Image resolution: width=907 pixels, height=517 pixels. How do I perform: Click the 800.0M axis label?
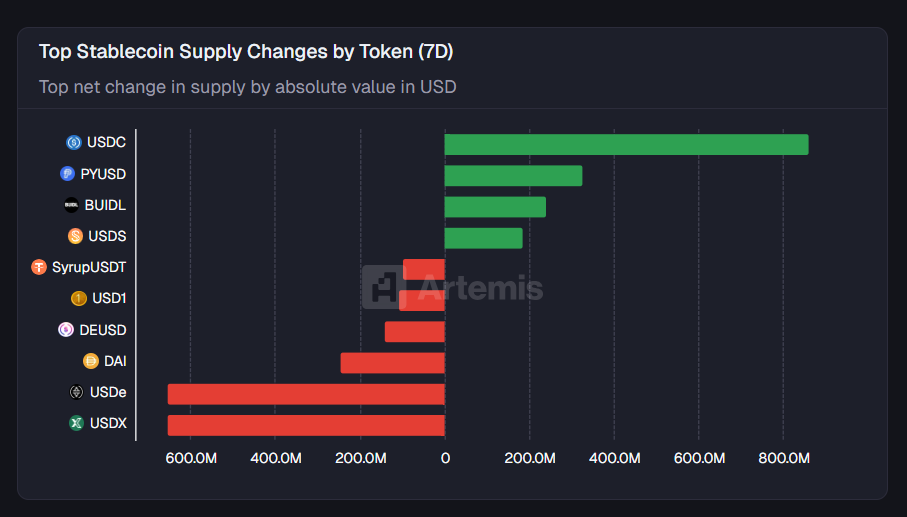(x=784, y=458)
